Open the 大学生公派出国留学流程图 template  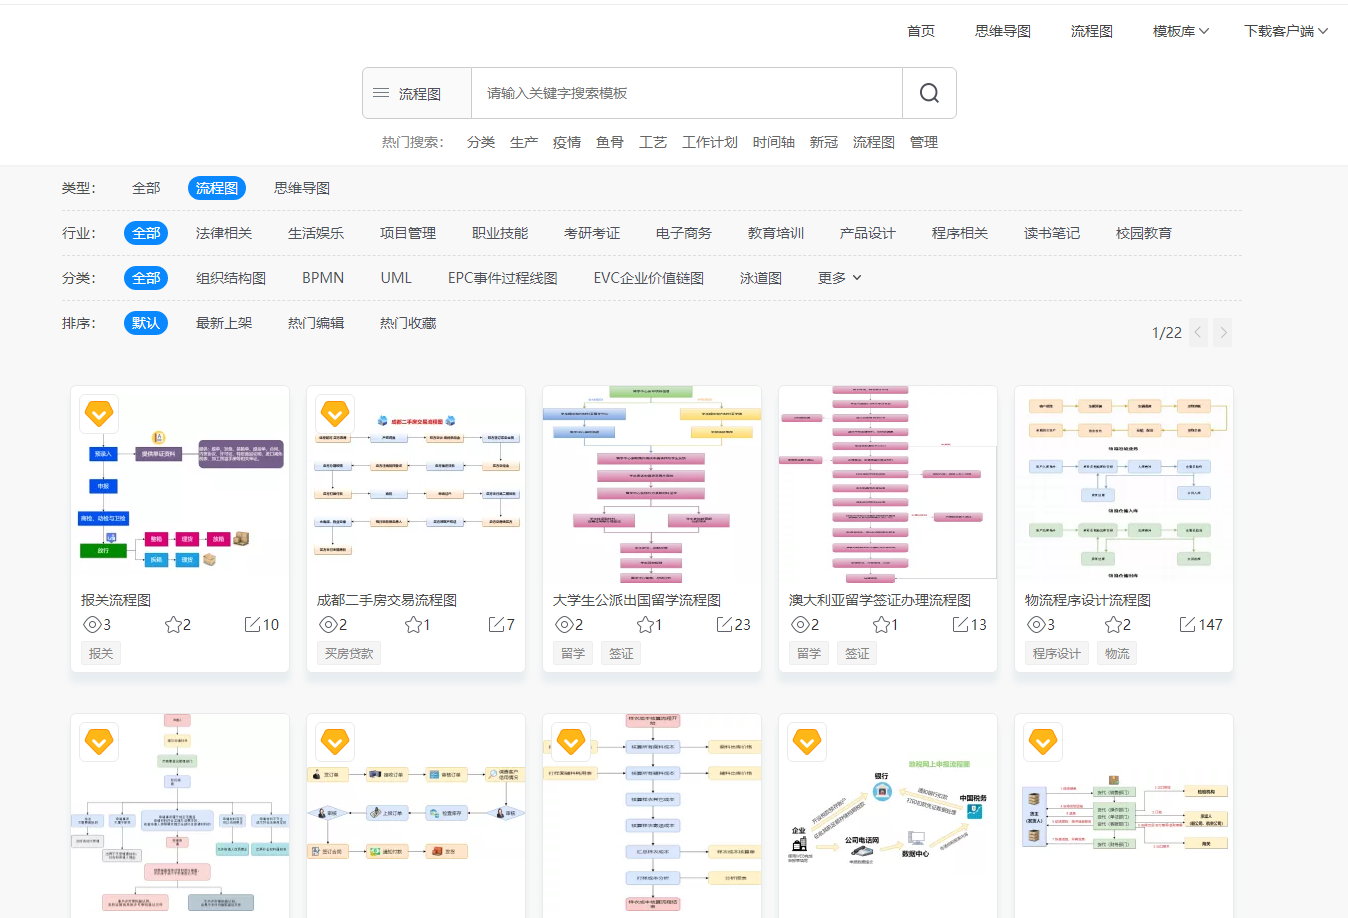[651, 483]
